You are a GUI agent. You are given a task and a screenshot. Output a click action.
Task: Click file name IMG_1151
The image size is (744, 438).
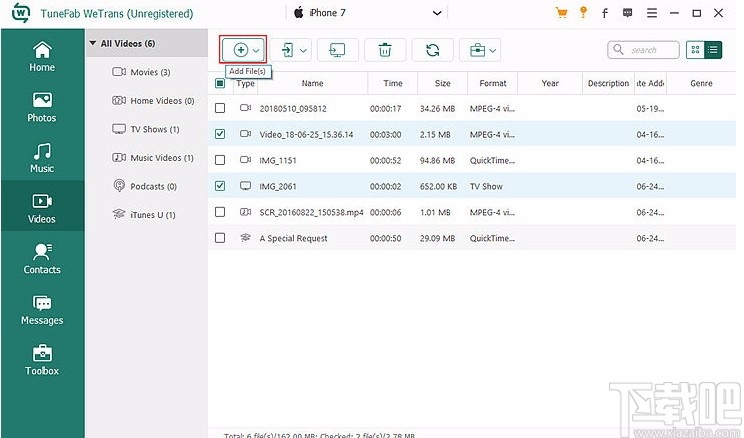278,160
